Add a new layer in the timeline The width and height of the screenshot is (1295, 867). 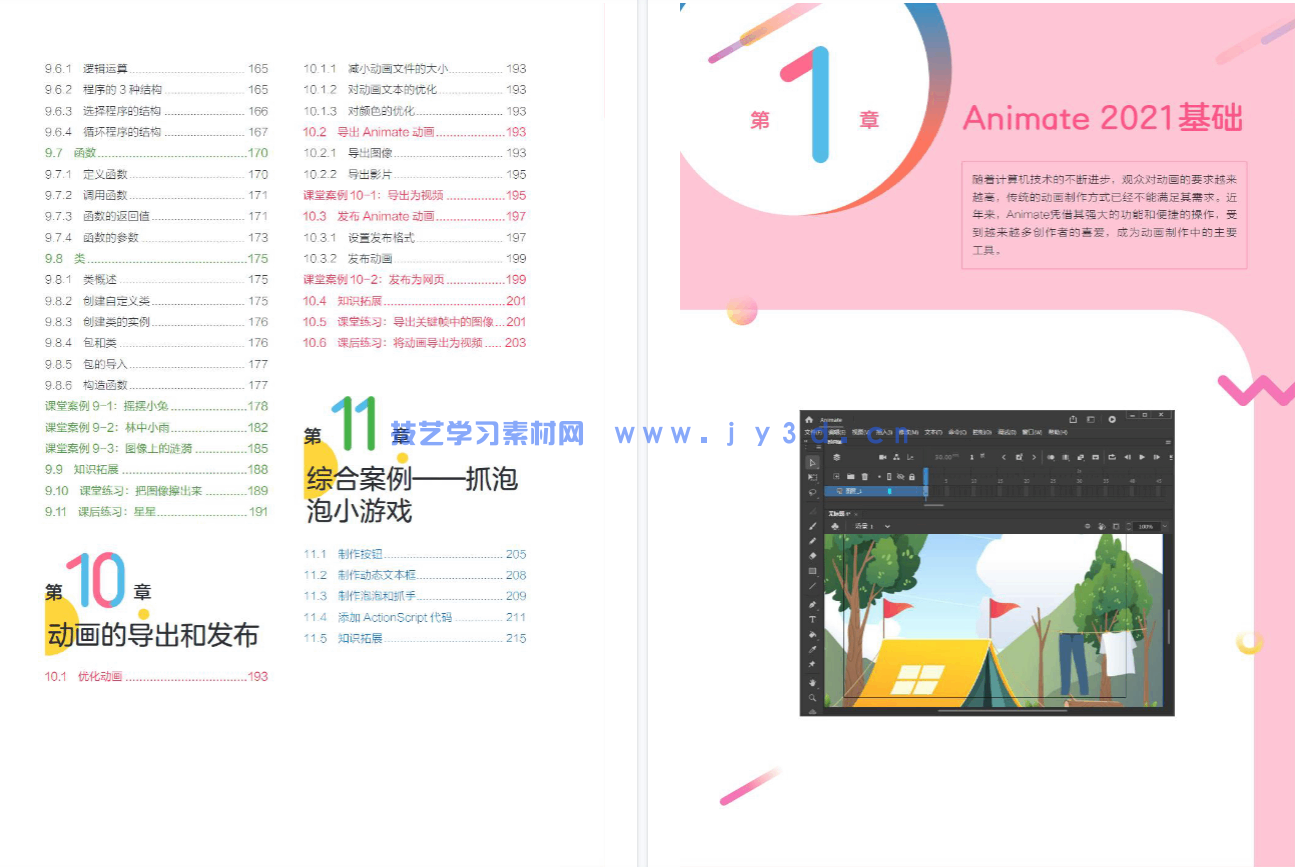tap(837, 476)
